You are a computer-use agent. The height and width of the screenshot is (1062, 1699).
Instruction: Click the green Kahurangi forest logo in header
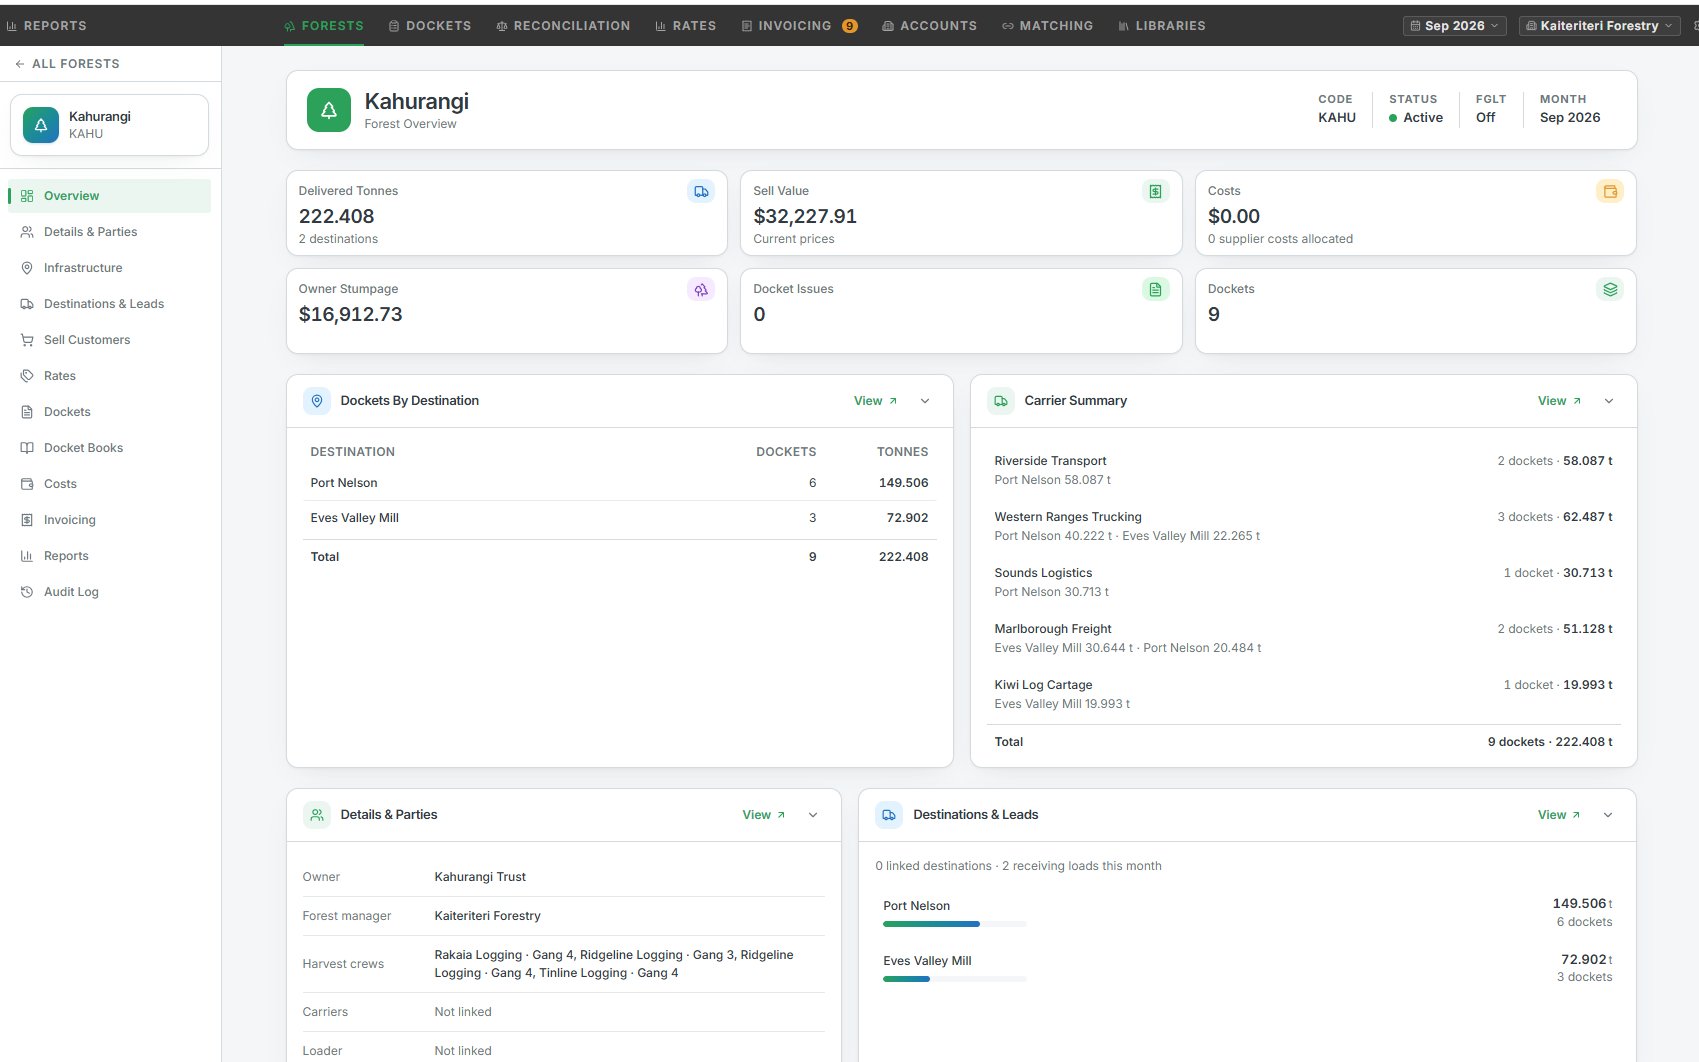point(329,110)
